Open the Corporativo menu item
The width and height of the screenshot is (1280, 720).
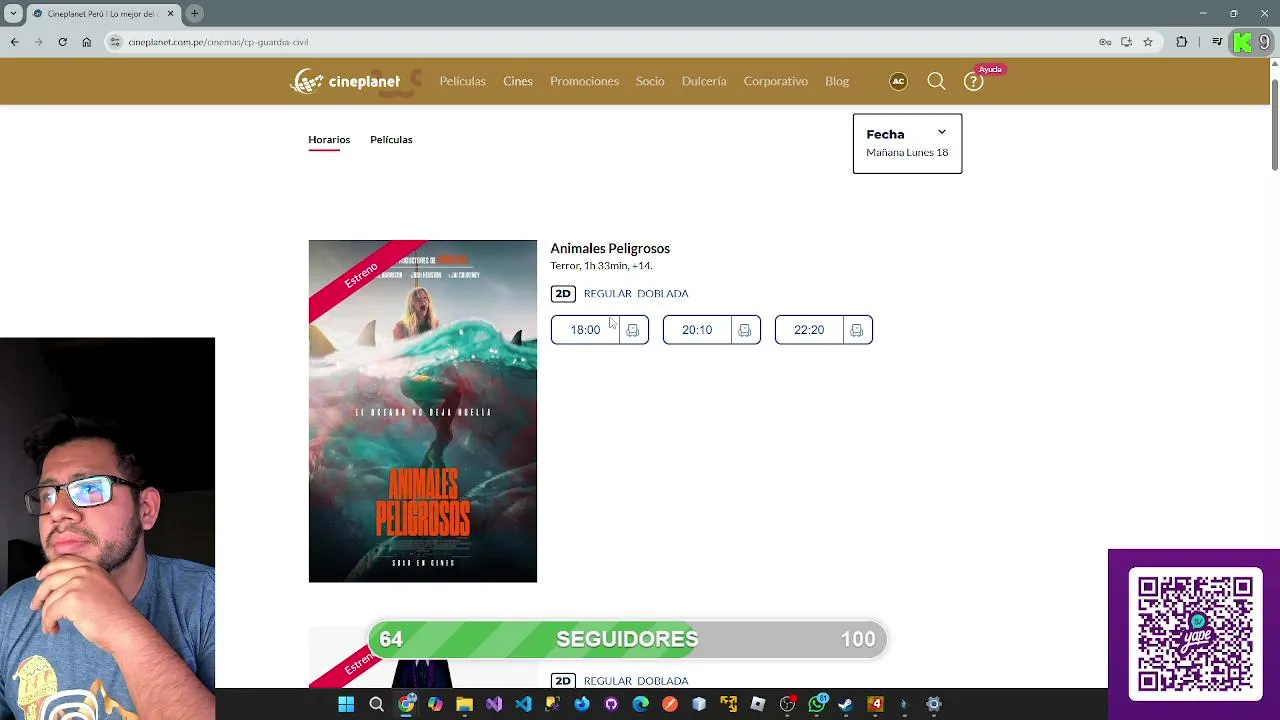[775, 81]
